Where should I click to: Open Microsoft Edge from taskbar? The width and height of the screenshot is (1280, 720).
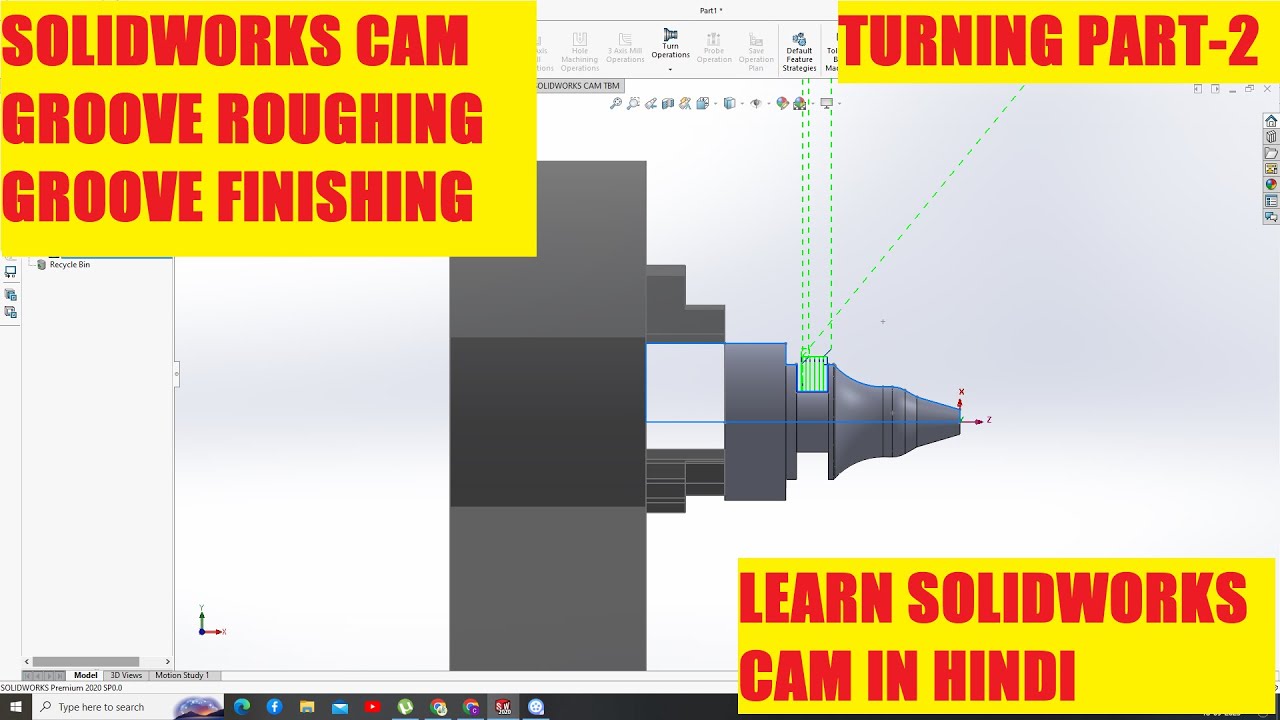[242, 707]
